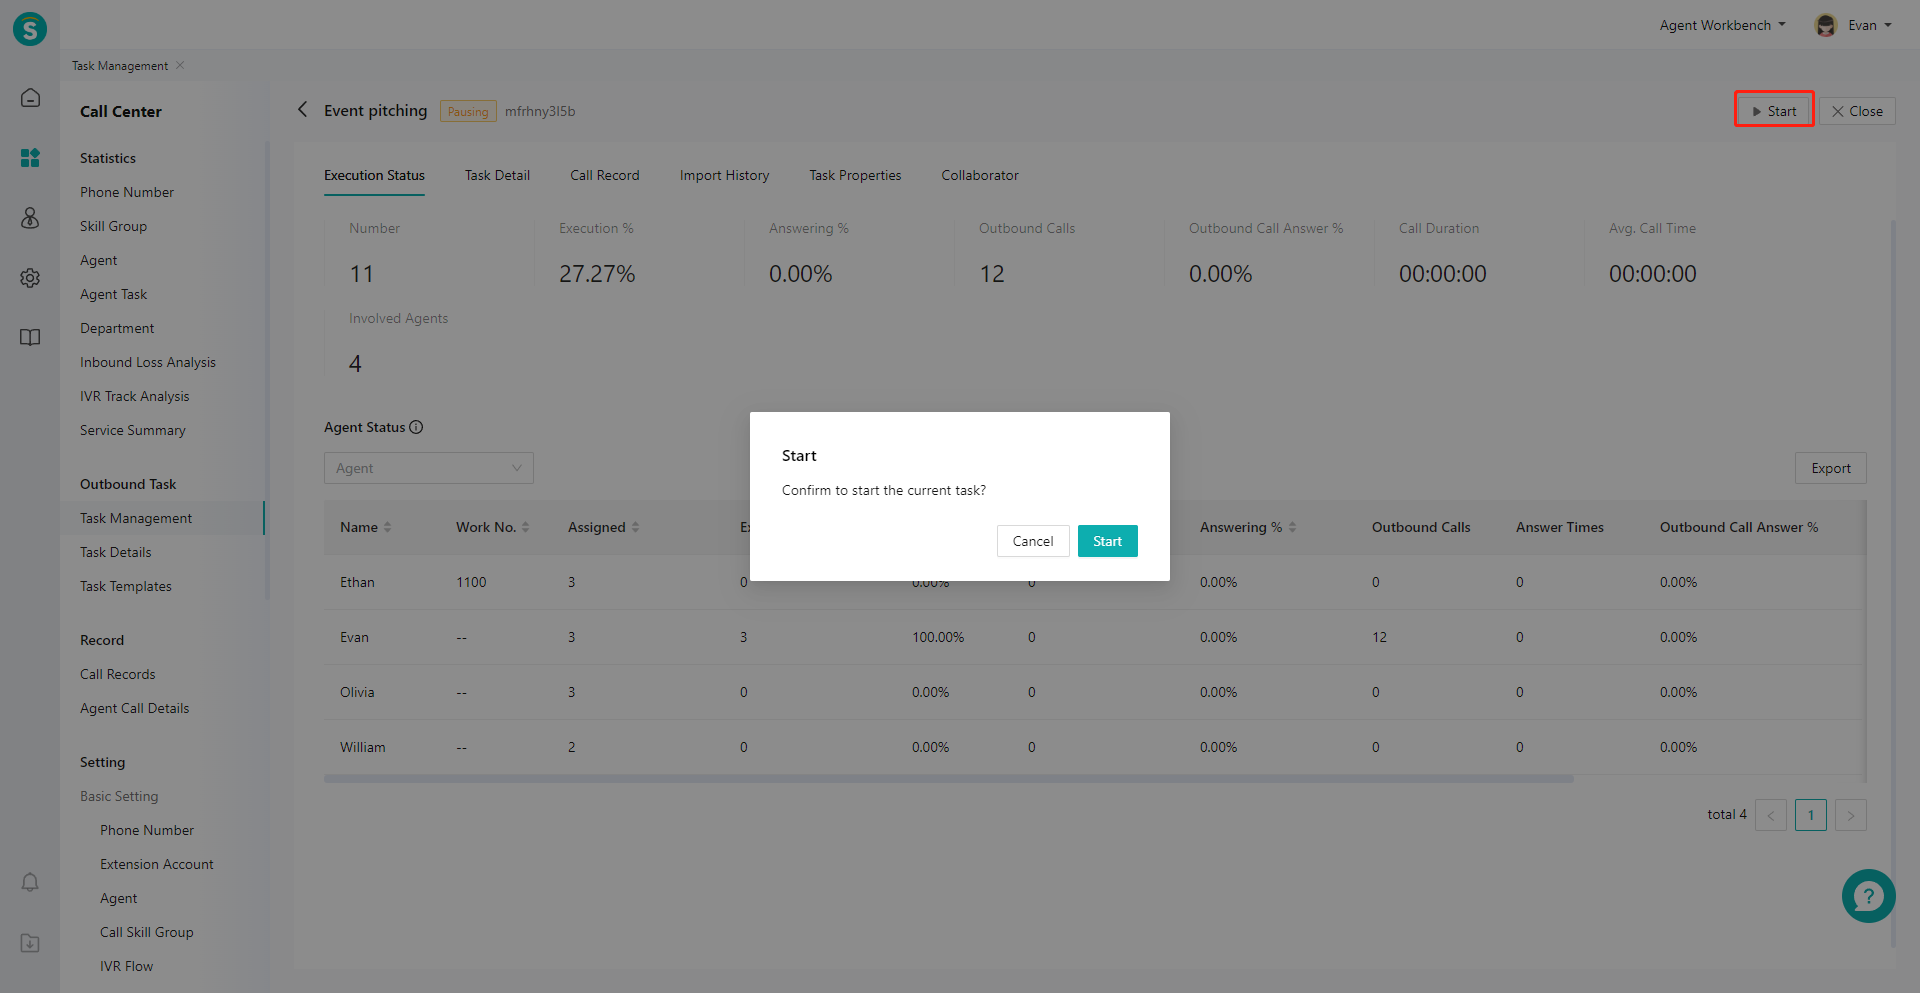Open Agent Call Details in the sidebar
Viewport: 1920px width, 993px height.
click(134, 708)
